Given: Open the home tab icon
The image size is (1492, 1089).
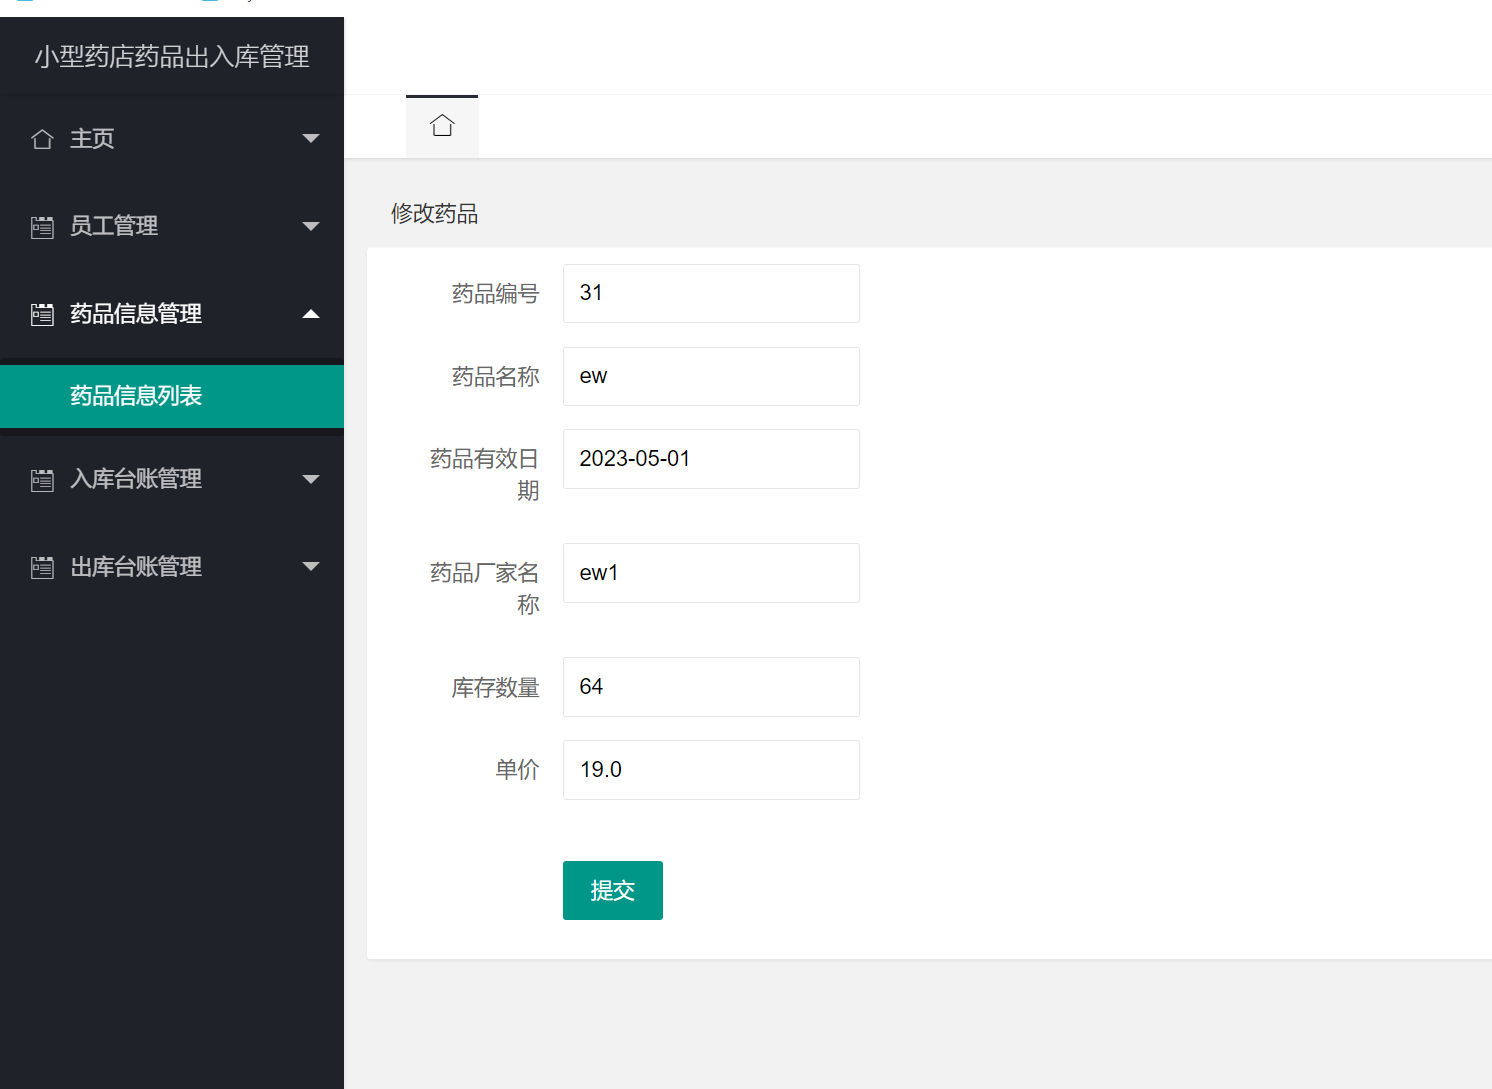Looking at the screenshot, I should (442, 126).
